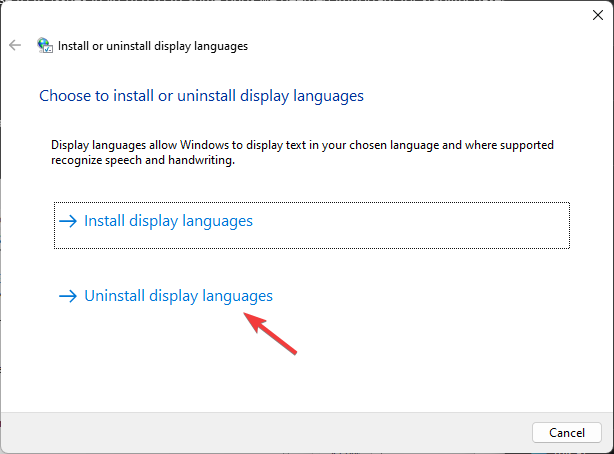This screenshot has width=614, height=454.
Task: Click the heading "Choose to install or uninstall display languages"
Action: (x=201, y=96)
